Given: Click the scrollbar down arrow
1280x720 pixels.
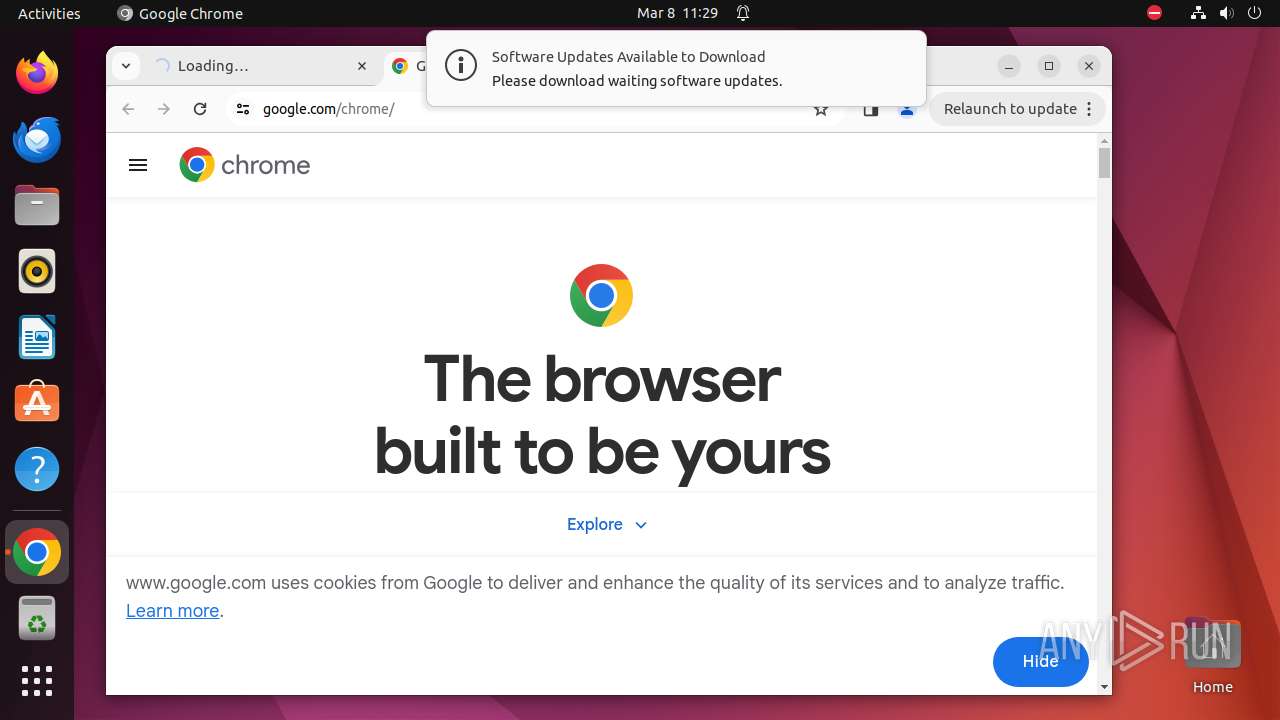Looking at the screenshot, I should (1104, 687).
